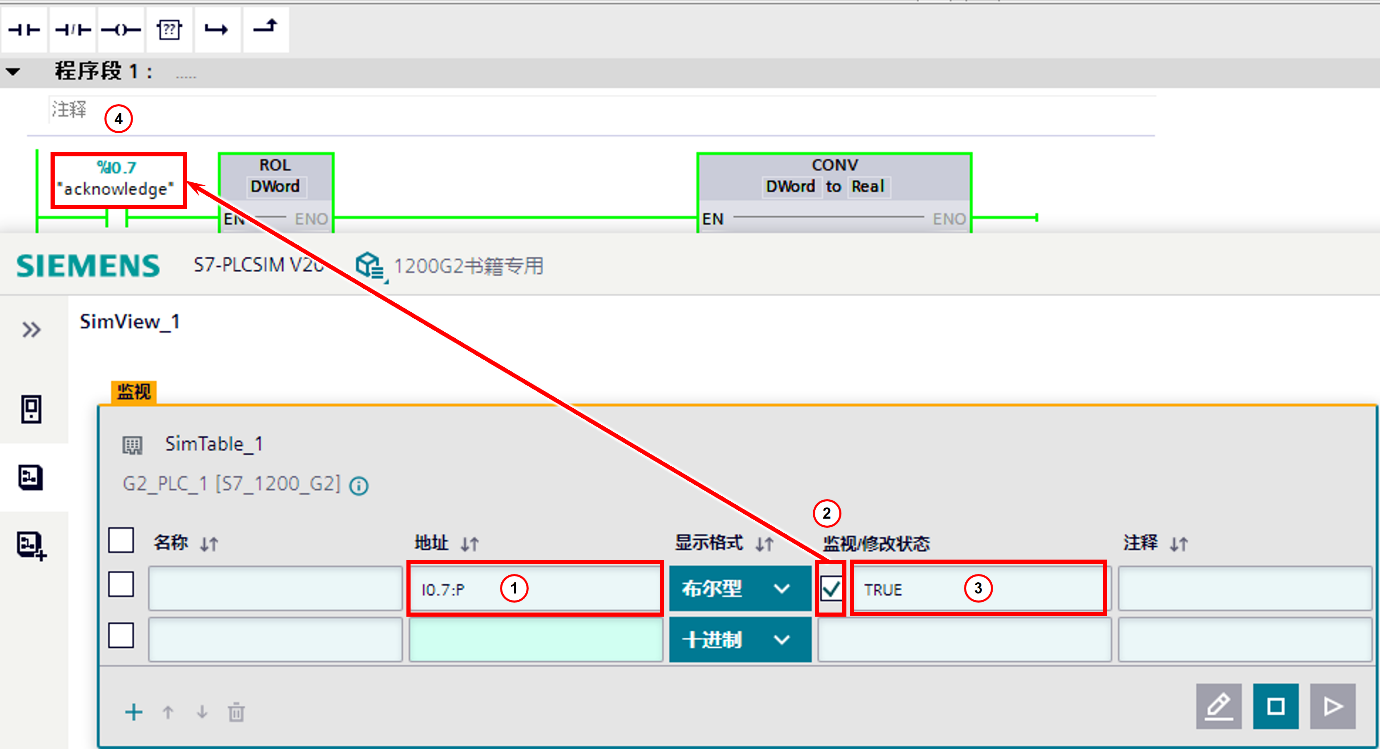The width and height of the screenshot is (1380, 749).
Task: Toggle the modify checkbox beside TRUE
Action: [x=831, y=589]
